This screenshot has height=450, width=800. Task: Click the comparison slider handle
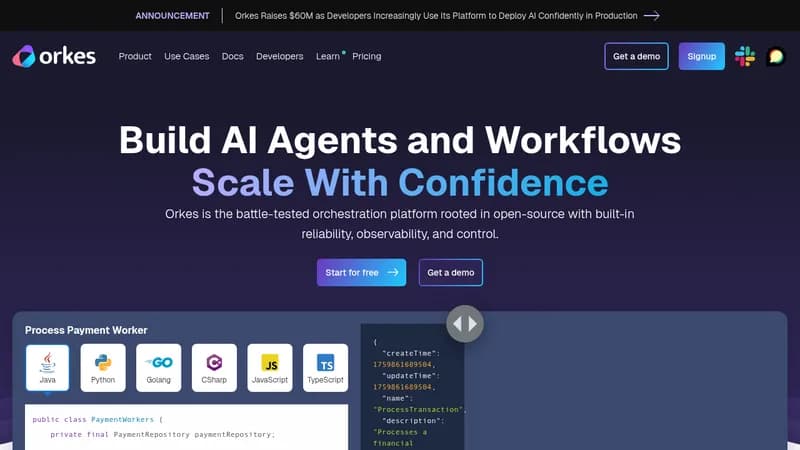click(x=465, y=323)
